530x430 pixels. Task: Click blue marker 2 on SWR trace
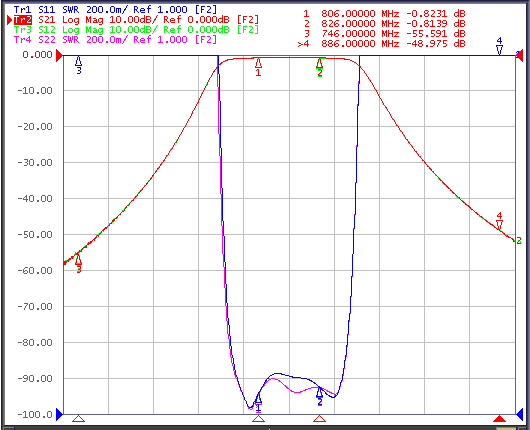pos(319,397)
